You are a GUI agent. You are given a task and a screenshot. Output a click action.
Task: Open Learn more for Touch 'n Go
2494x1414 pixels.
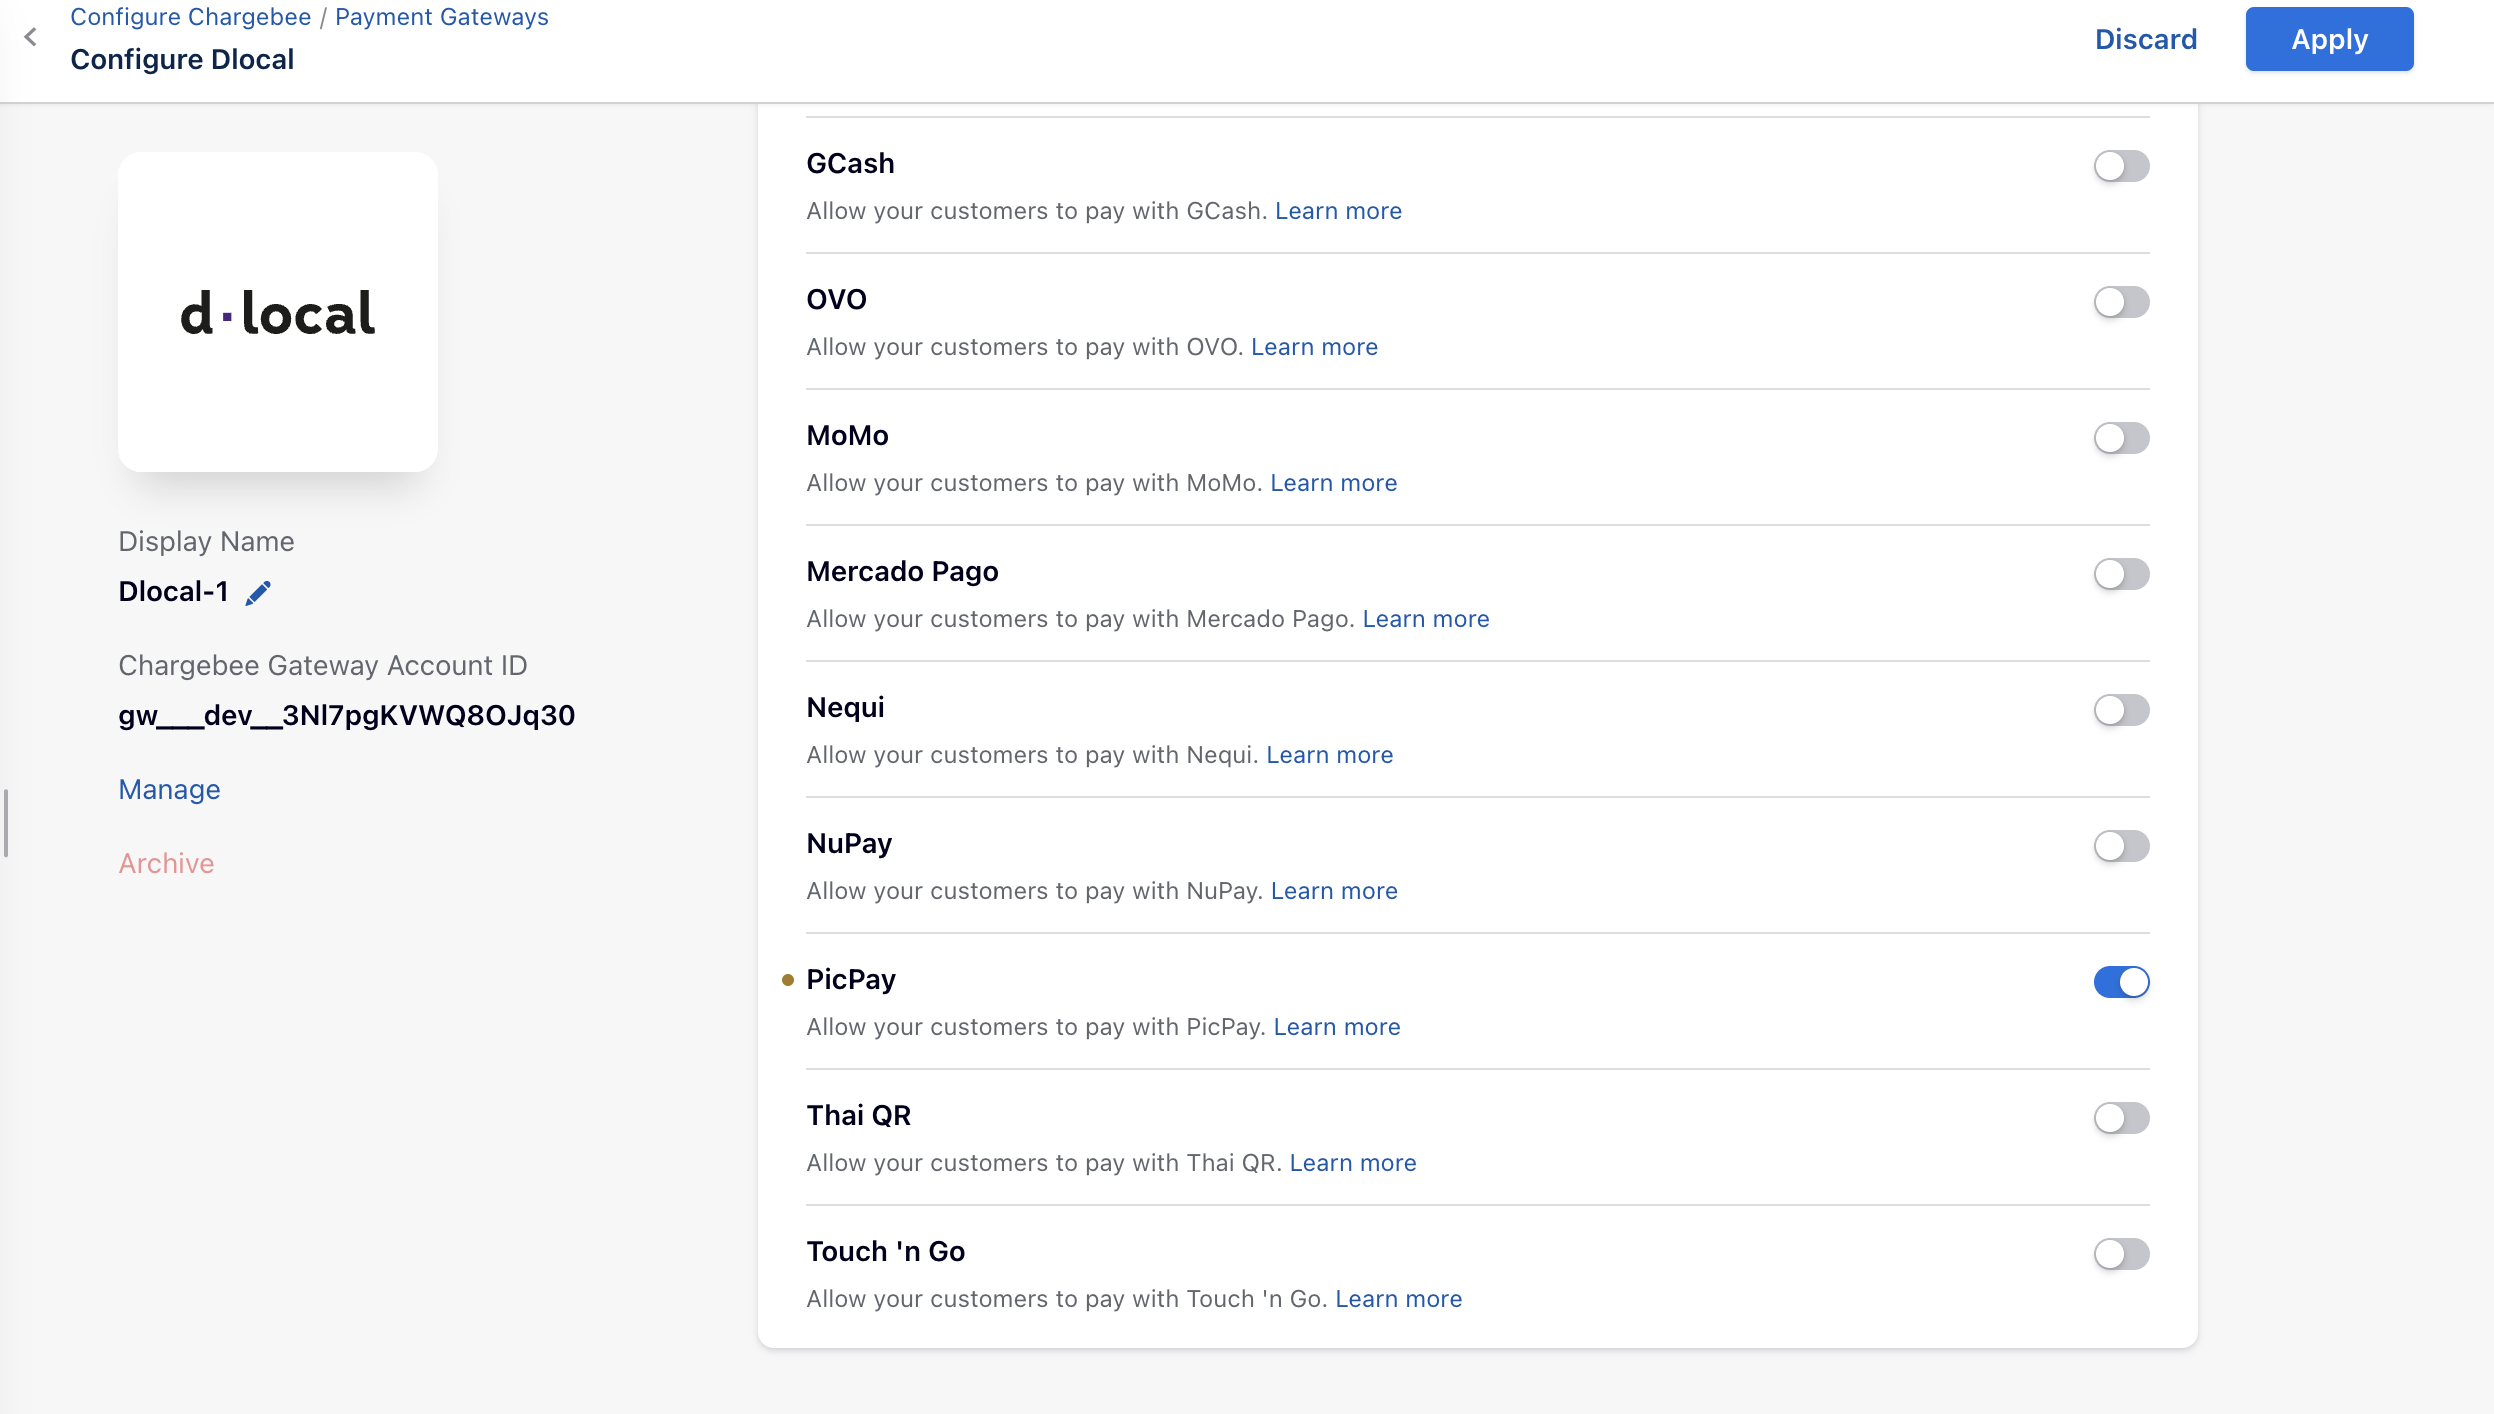point(1399,1299)
